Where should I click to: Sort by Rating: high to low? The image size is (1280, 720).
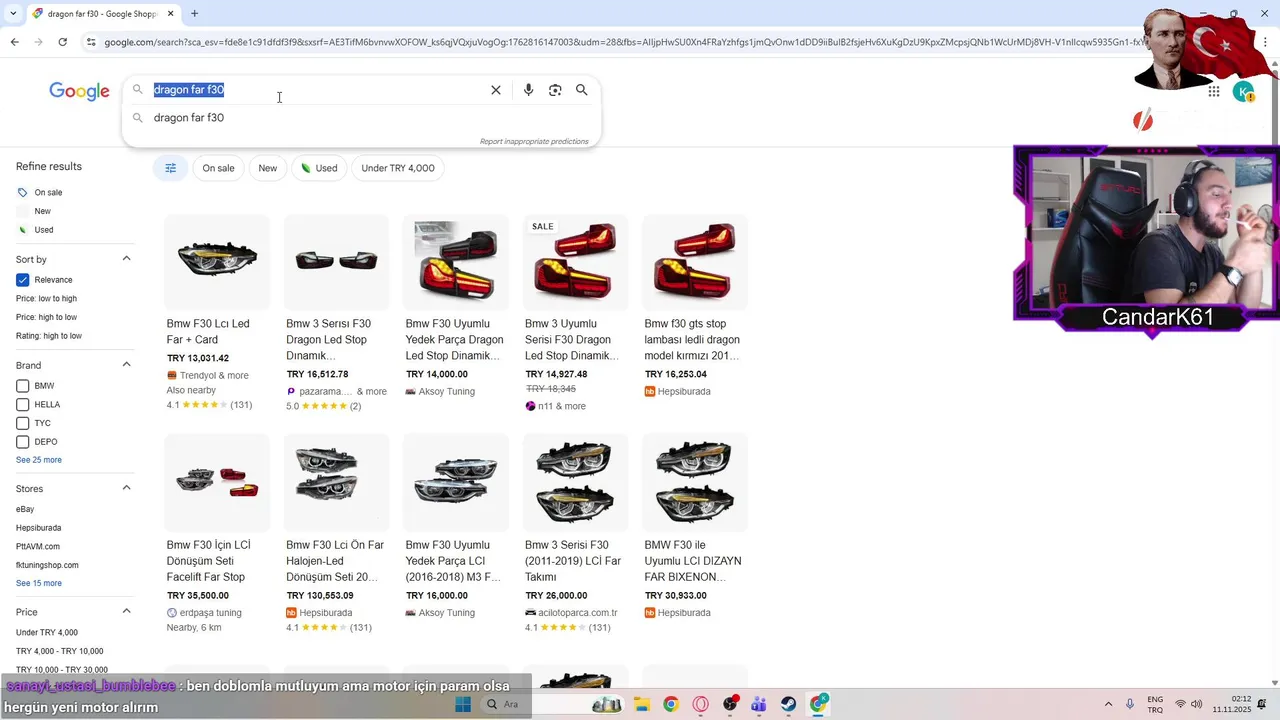pos(49,336)
